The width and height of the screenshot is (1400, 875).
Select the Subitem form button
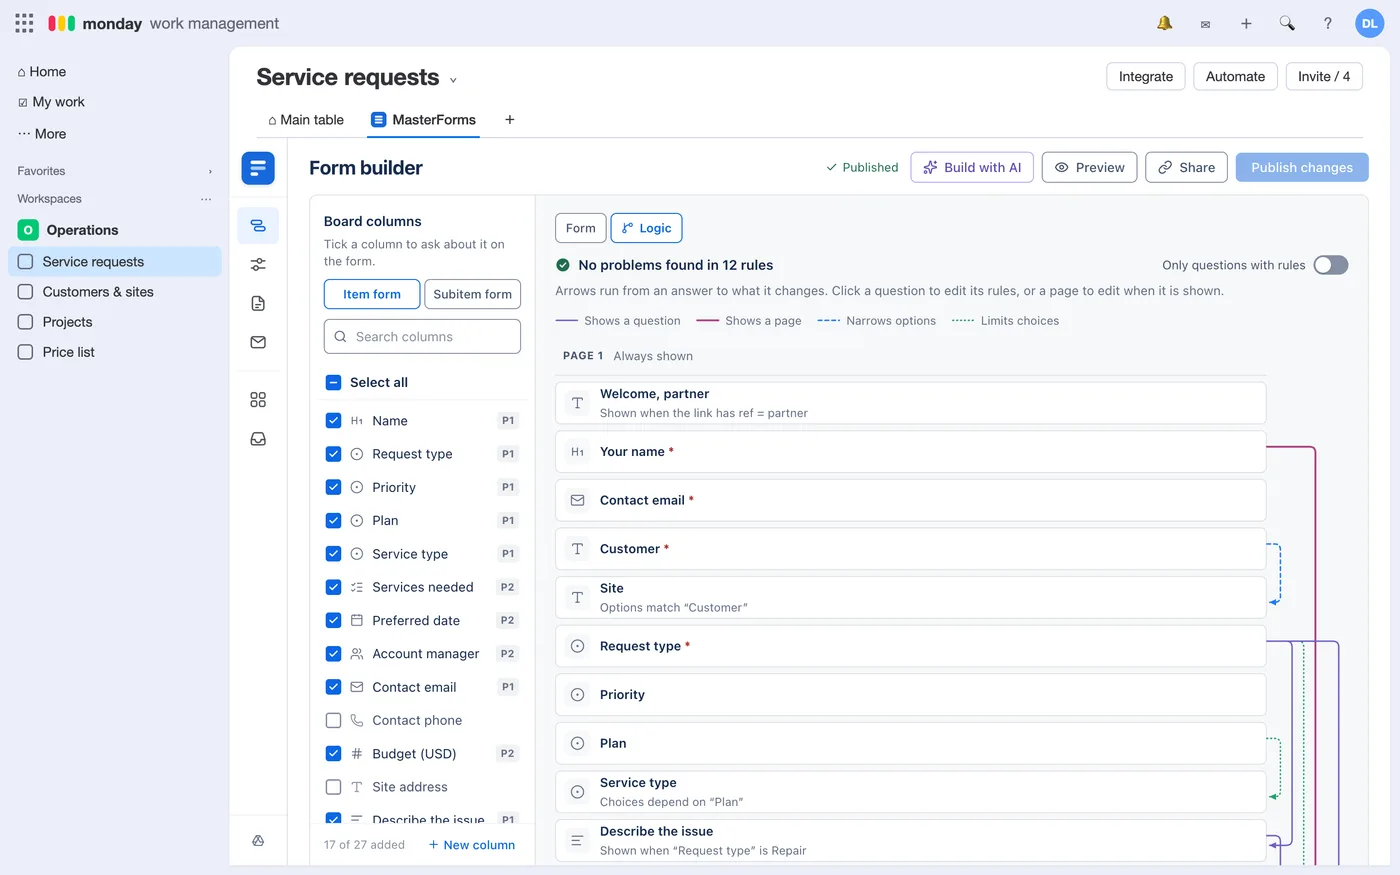click(x=473, y=294)
